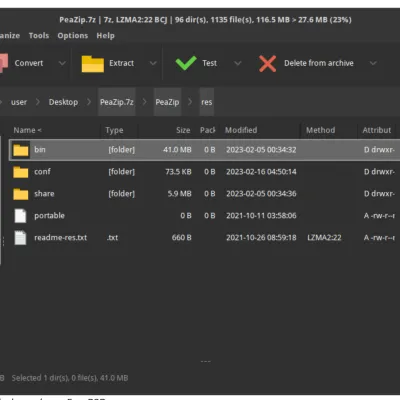This screenshot has width=400, height=400.
Task: Click the res breadcrumb segment
Action: click(207, 102)
